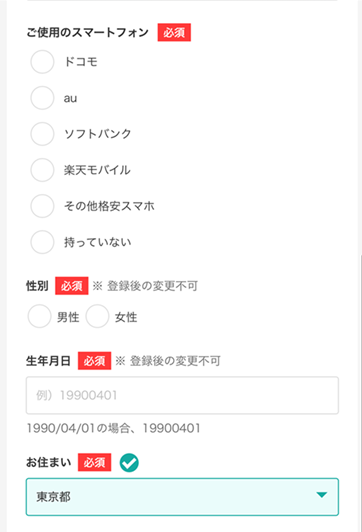The width and height of the screenshot is (362, 532).
Task: Click the 必須 badge next to 生年月日
Action: tap(94, 361)
